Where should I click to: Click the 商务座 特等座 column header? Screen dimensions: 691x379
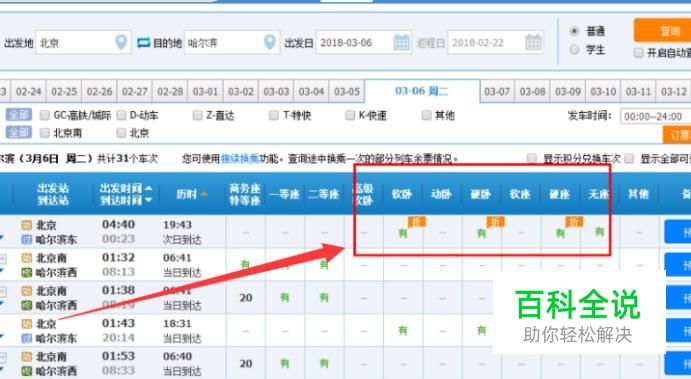click(245, 194)
